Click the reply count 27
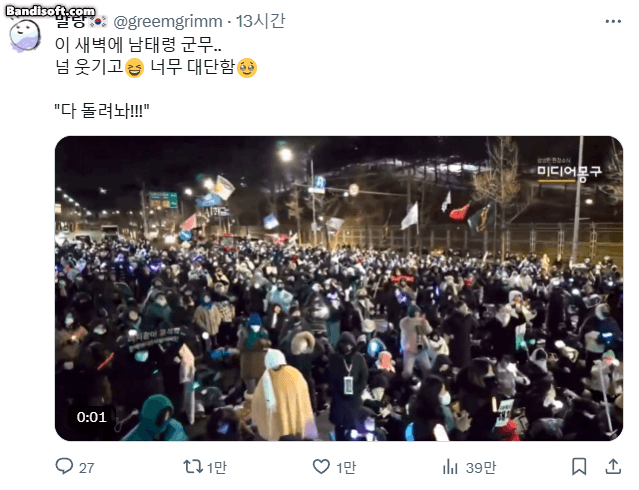639x490 pixels. 86,468
